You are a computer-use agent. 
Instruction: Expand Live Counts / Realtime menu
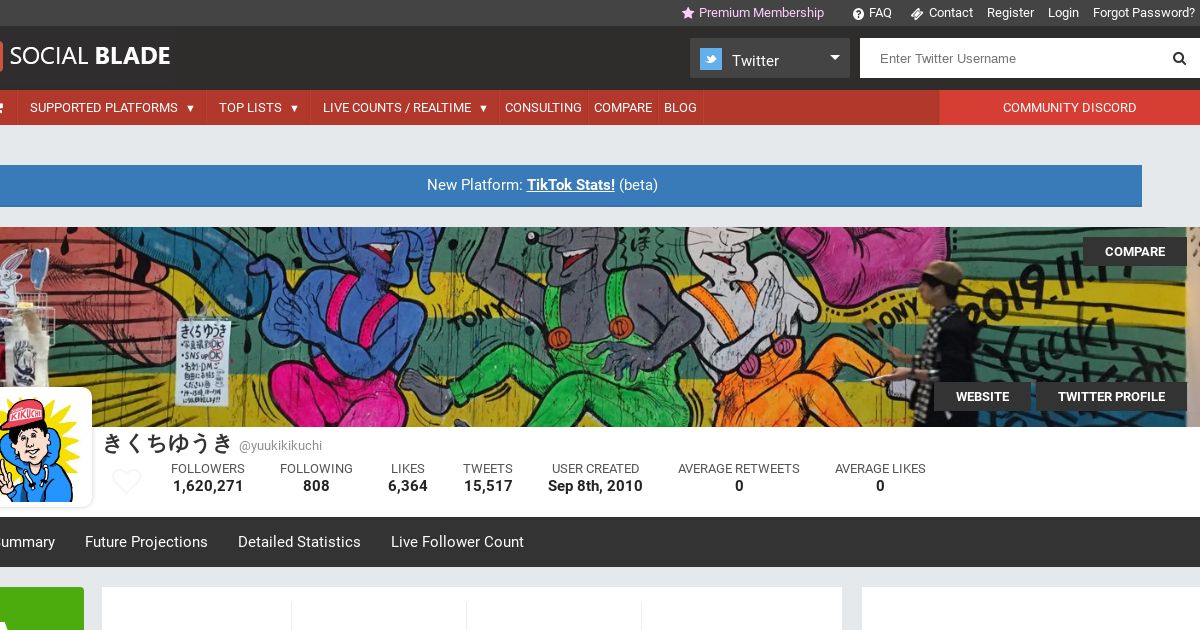405,107
